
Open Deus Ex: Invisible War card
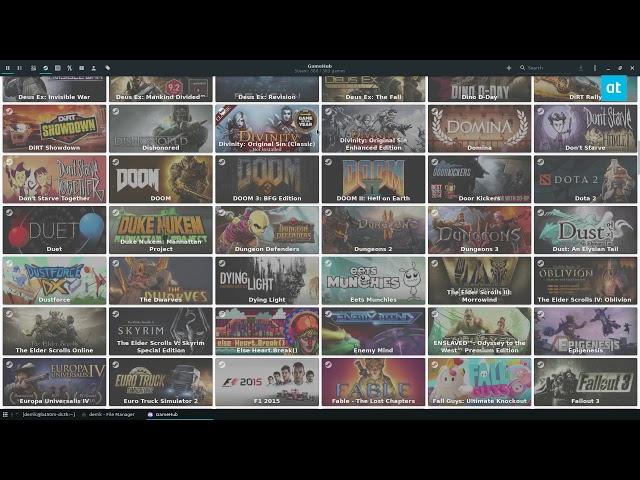(54, 89)
